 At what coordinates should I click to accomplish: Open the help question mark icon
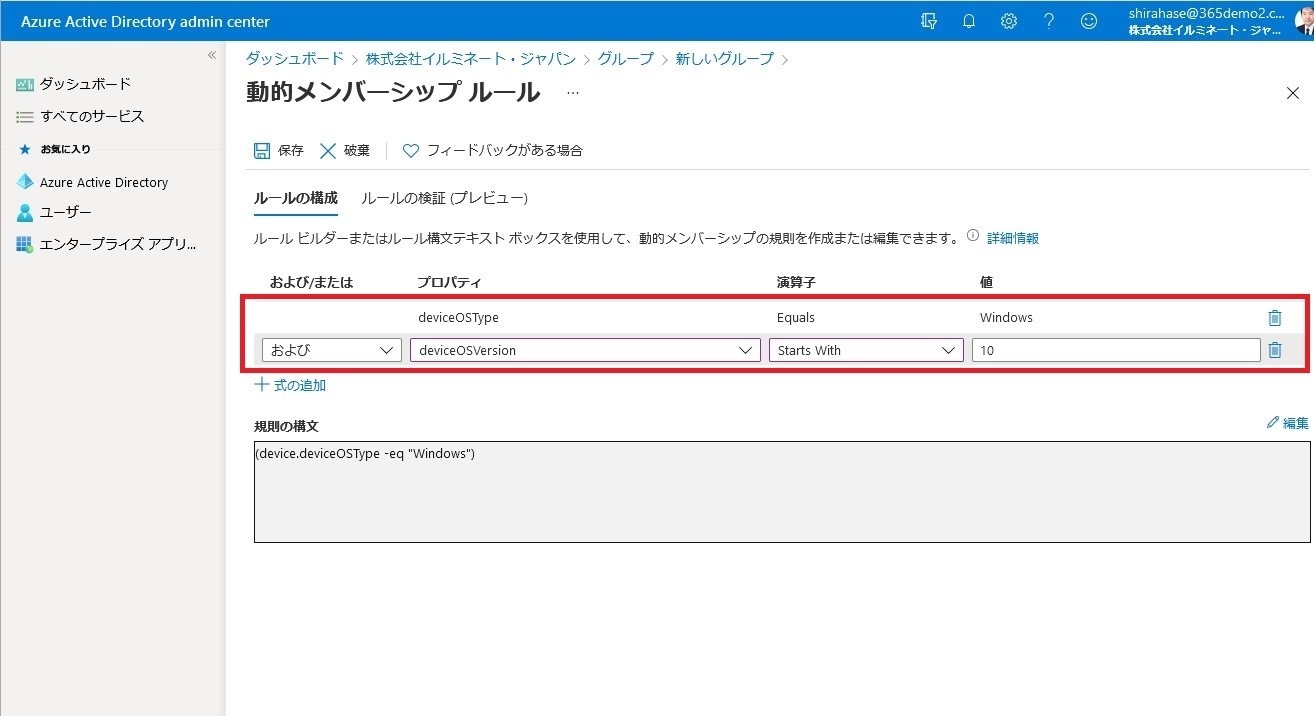coord(1049,21)
